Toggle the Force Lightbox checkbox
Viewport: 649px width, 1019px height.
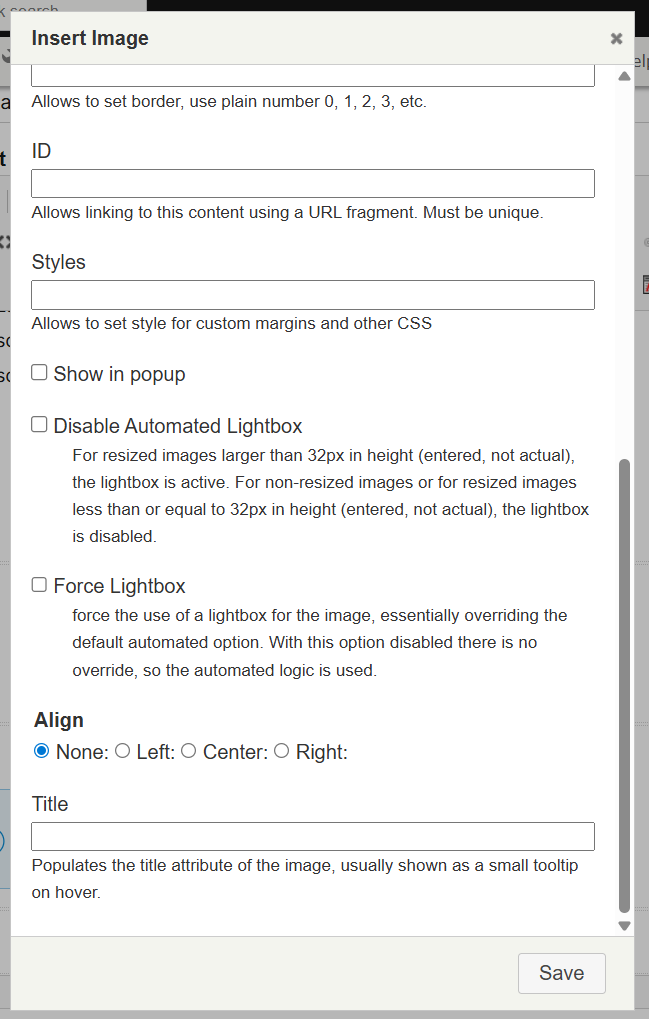(x=40, y=585)
